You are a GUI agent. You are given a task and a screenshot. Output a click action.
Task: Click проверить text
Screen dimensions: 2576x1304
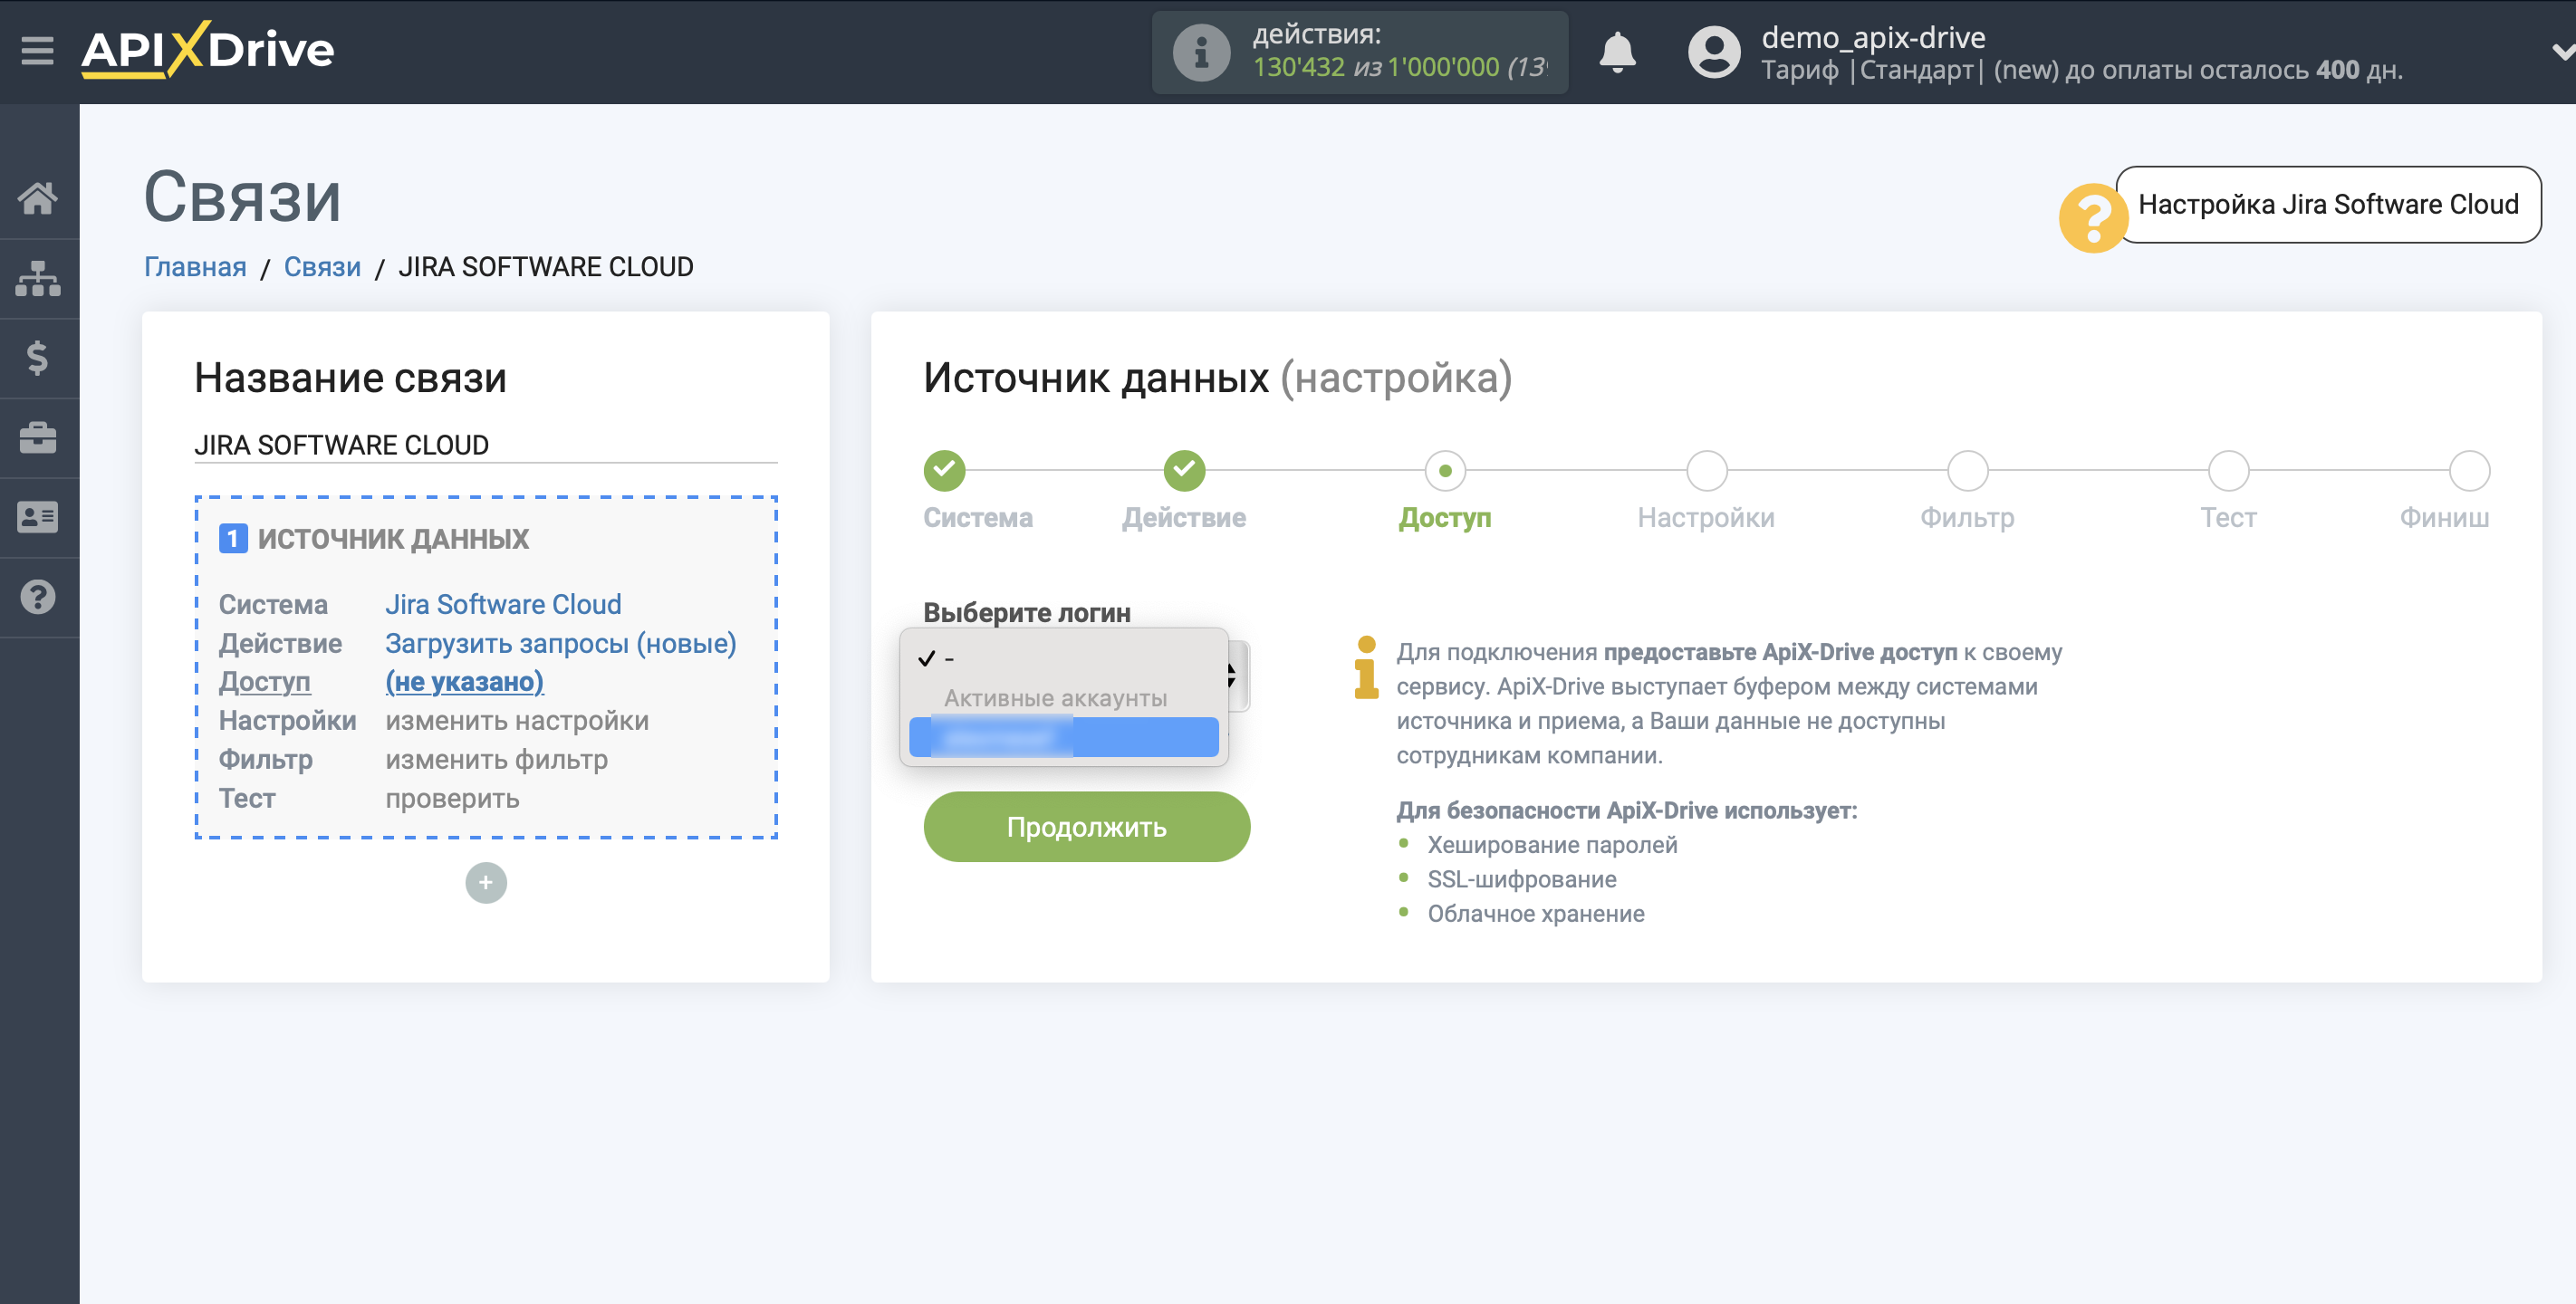pos(452,799)
